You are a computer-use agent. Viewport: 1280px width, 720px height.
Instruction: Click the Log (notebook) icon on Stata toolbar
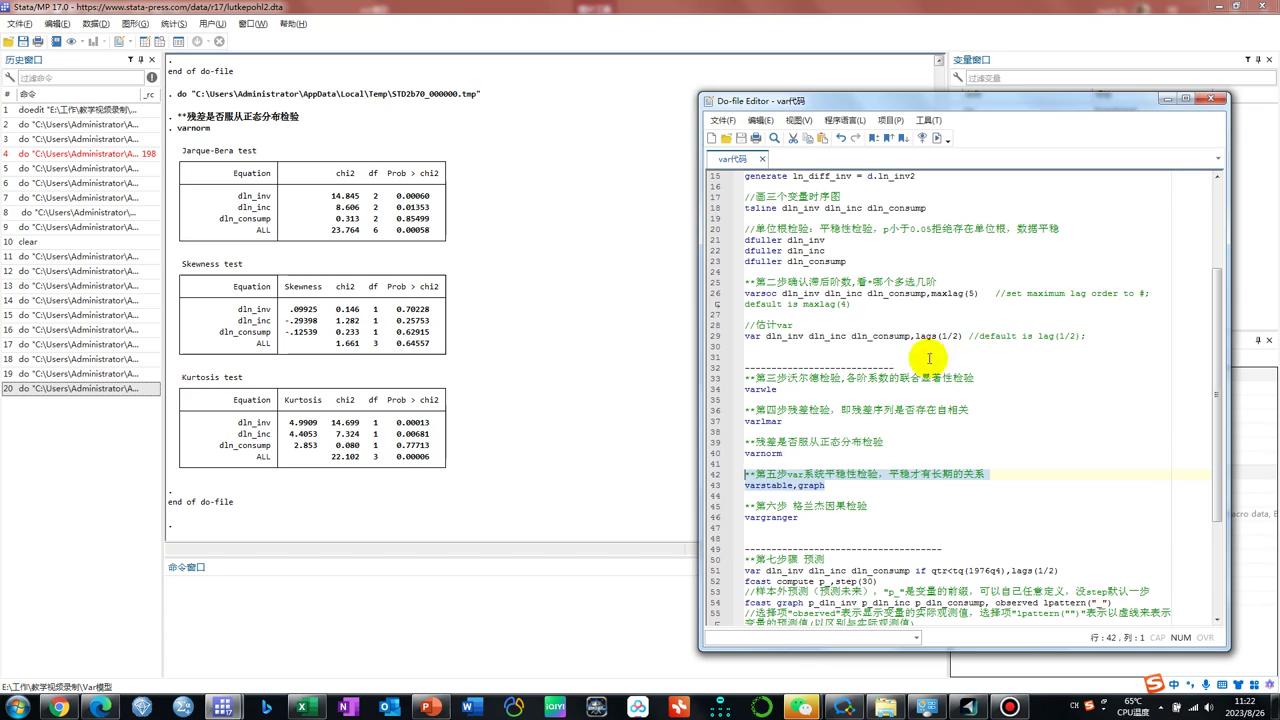pyautogui.click(x=56, y=41)
